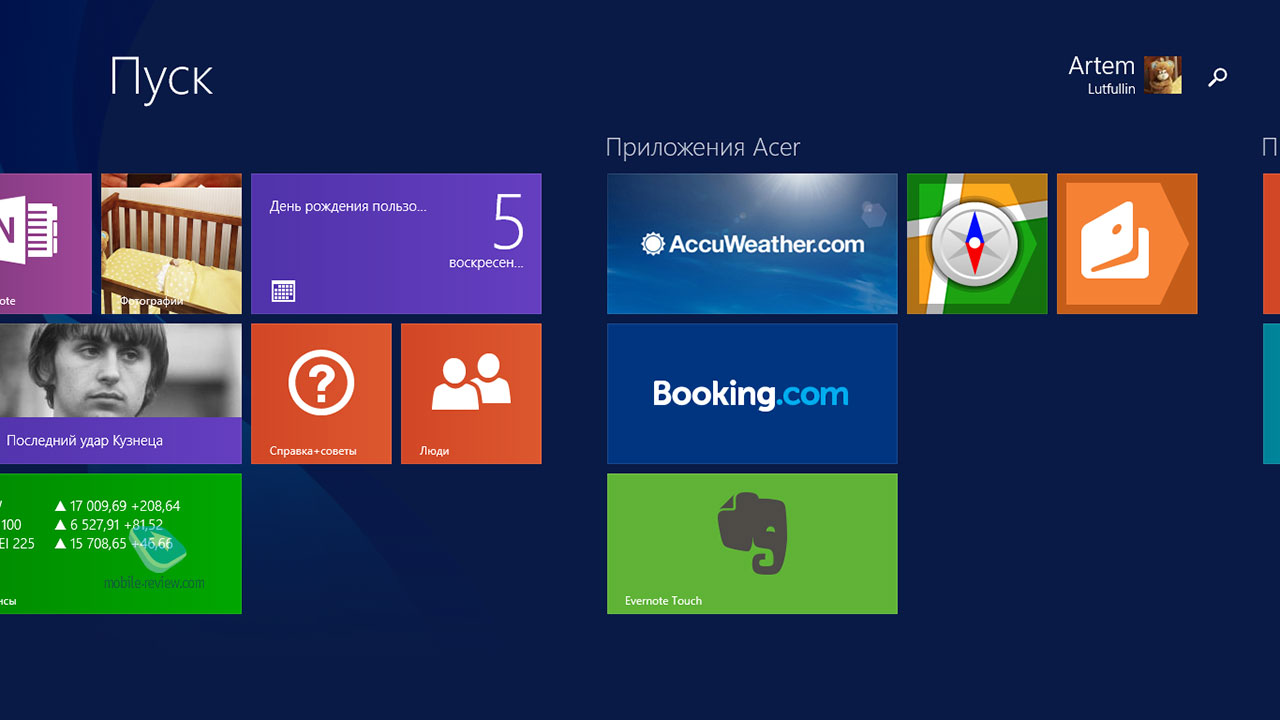Viewport: 1280px width, 720px height.
Task: Open the Люди (People) tile
Action: coord(471,394)
